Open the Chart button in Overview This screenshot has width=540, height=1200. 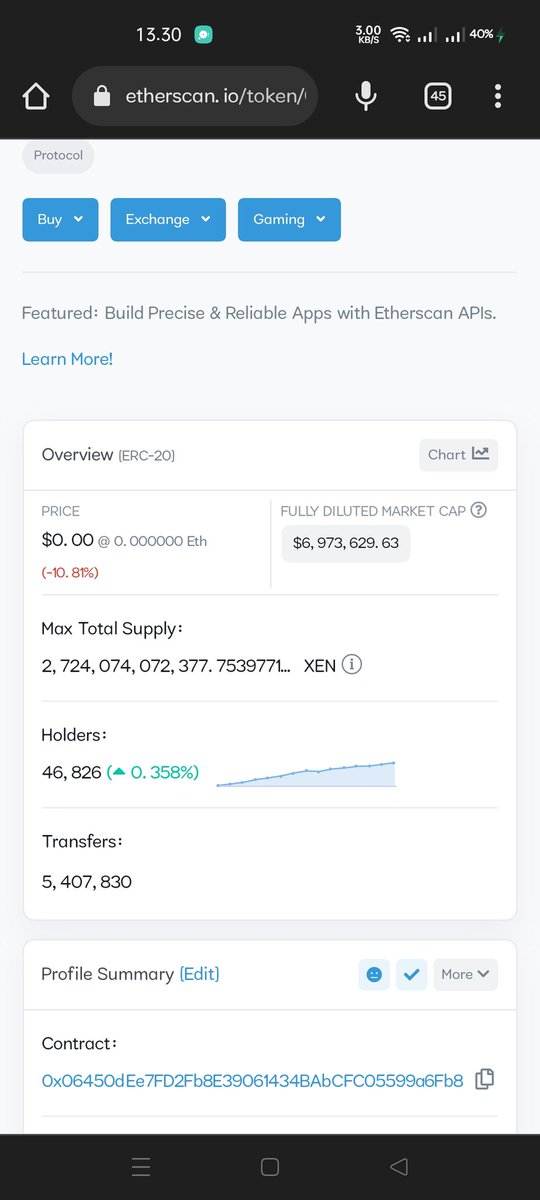458,454
